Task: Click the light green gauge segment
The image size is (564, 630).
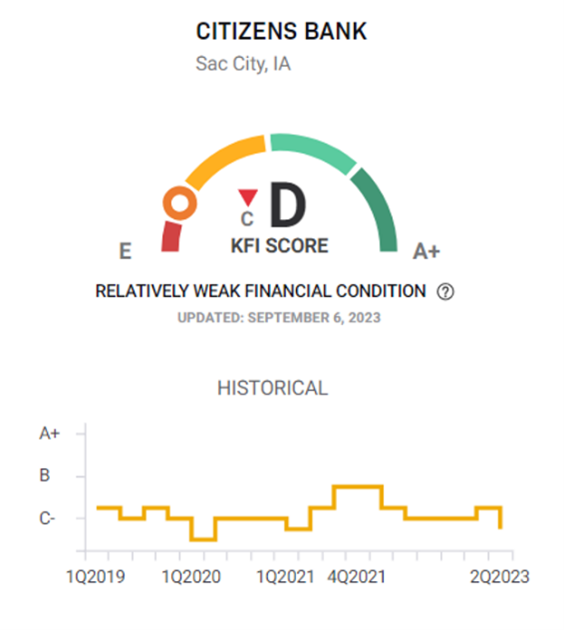Action: tap(313, 153)
